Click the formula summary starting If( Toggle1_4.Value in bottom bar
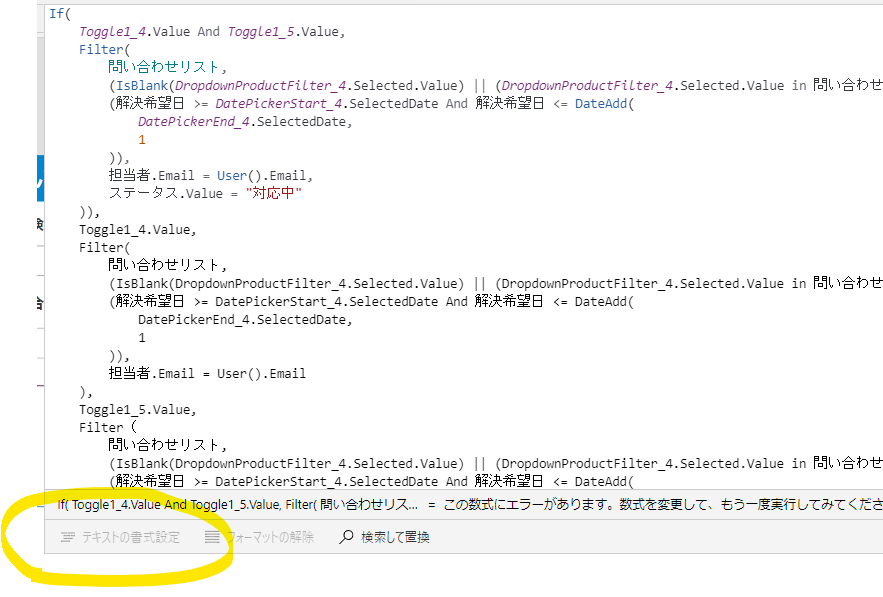 click(238, 505)
